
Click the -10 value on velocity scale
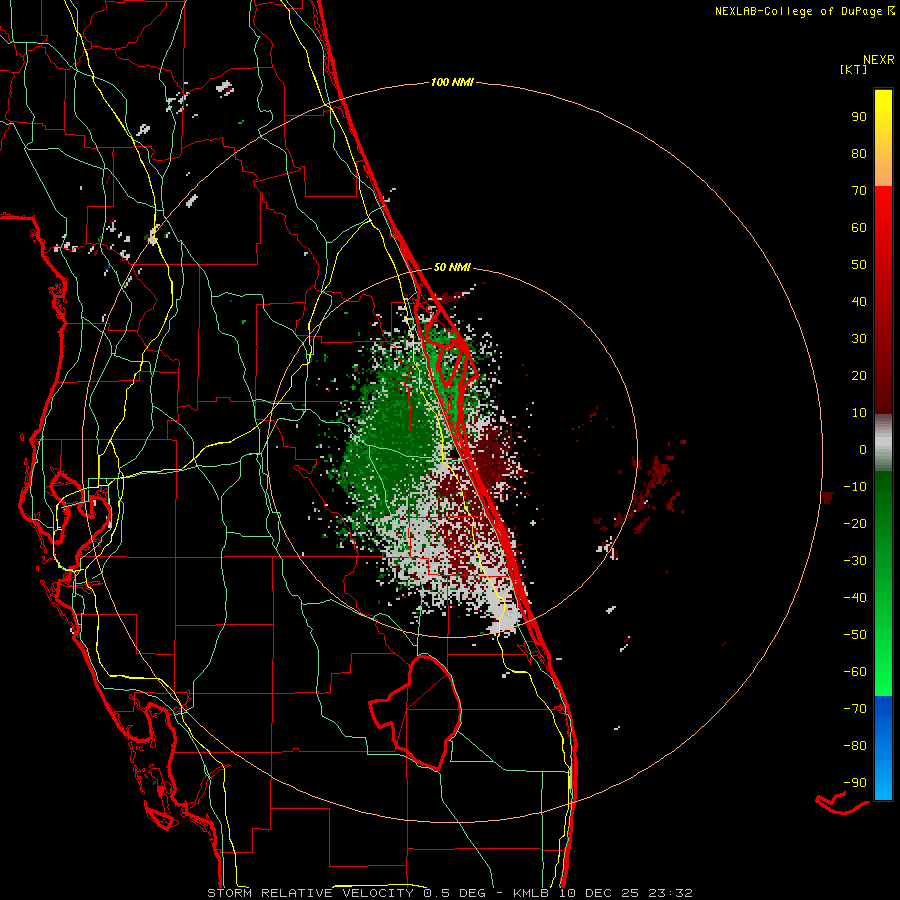coord(855,487)
